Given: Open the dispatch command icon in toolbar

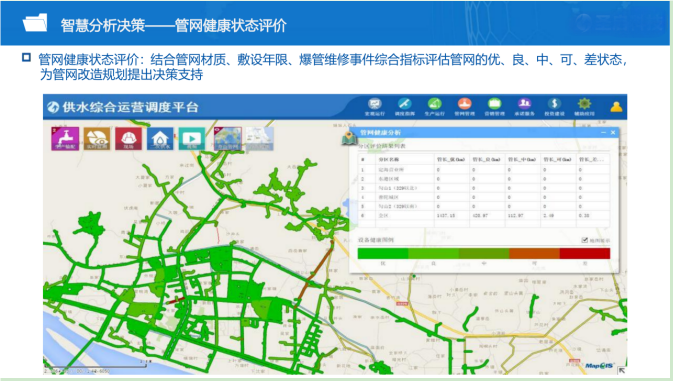Looking at the screenshot, I should 404,107.
